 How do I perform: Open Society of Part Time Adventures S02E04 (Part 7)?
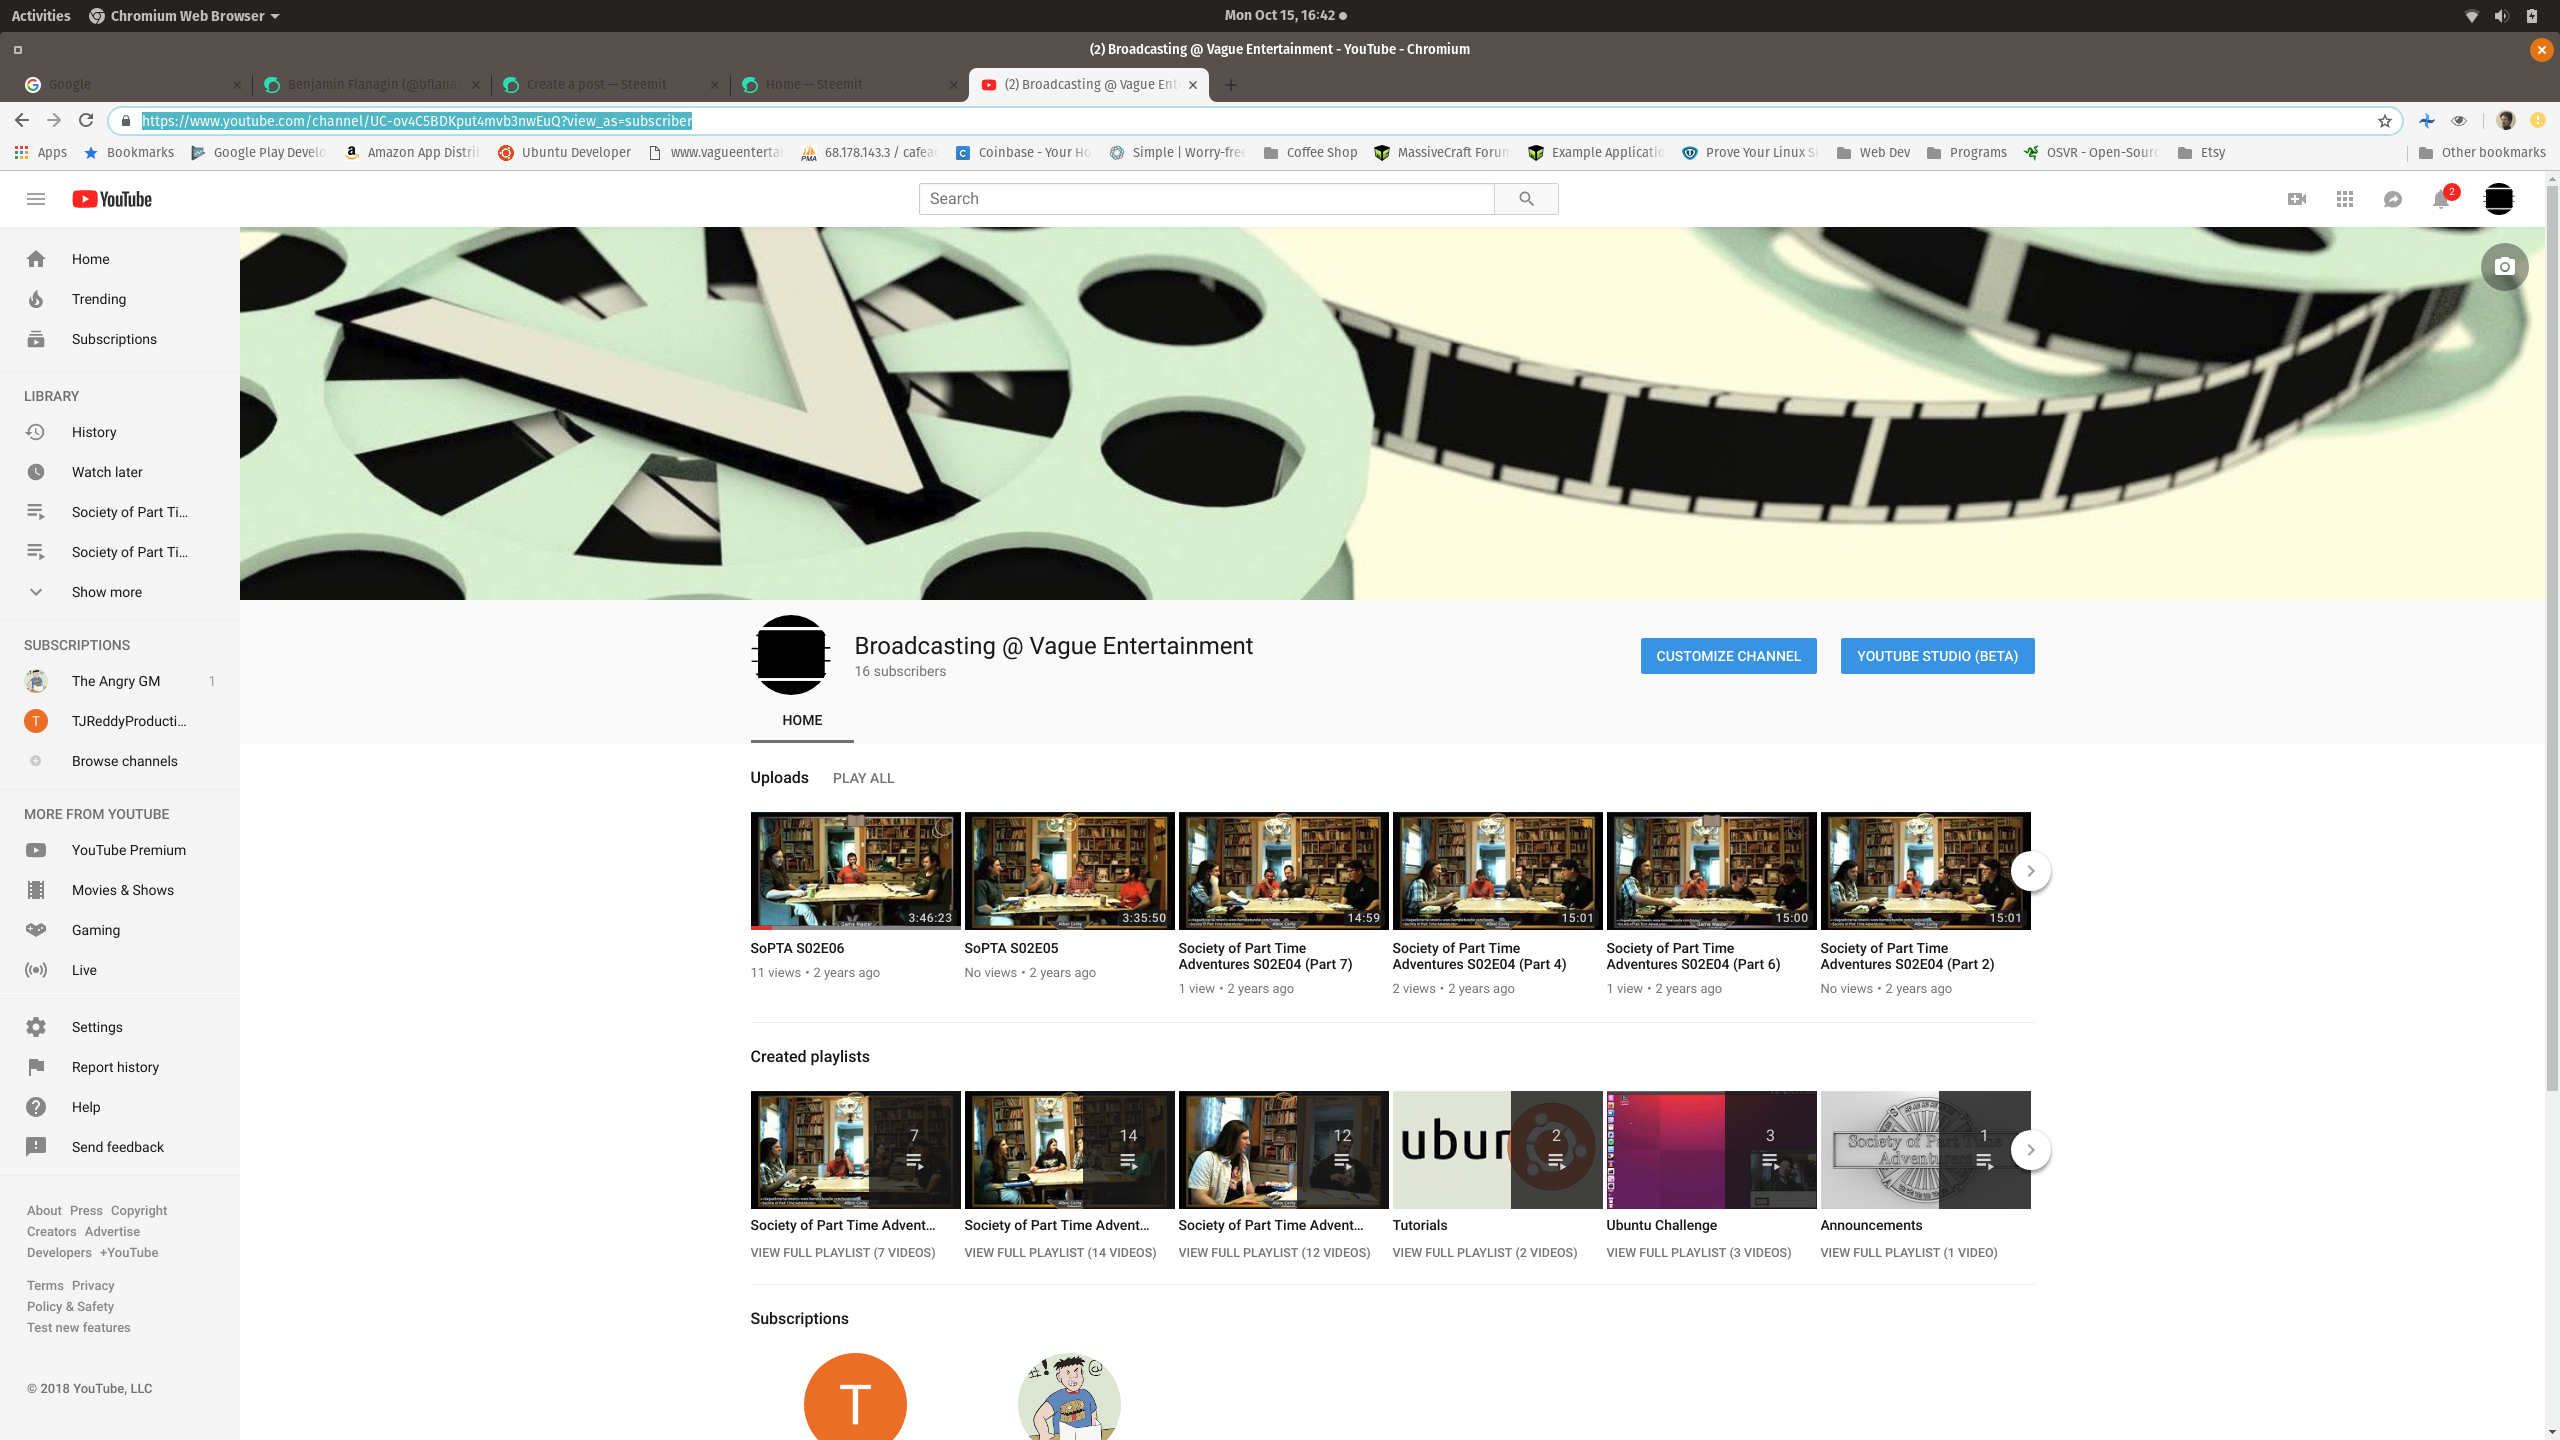coord(1283,871)
